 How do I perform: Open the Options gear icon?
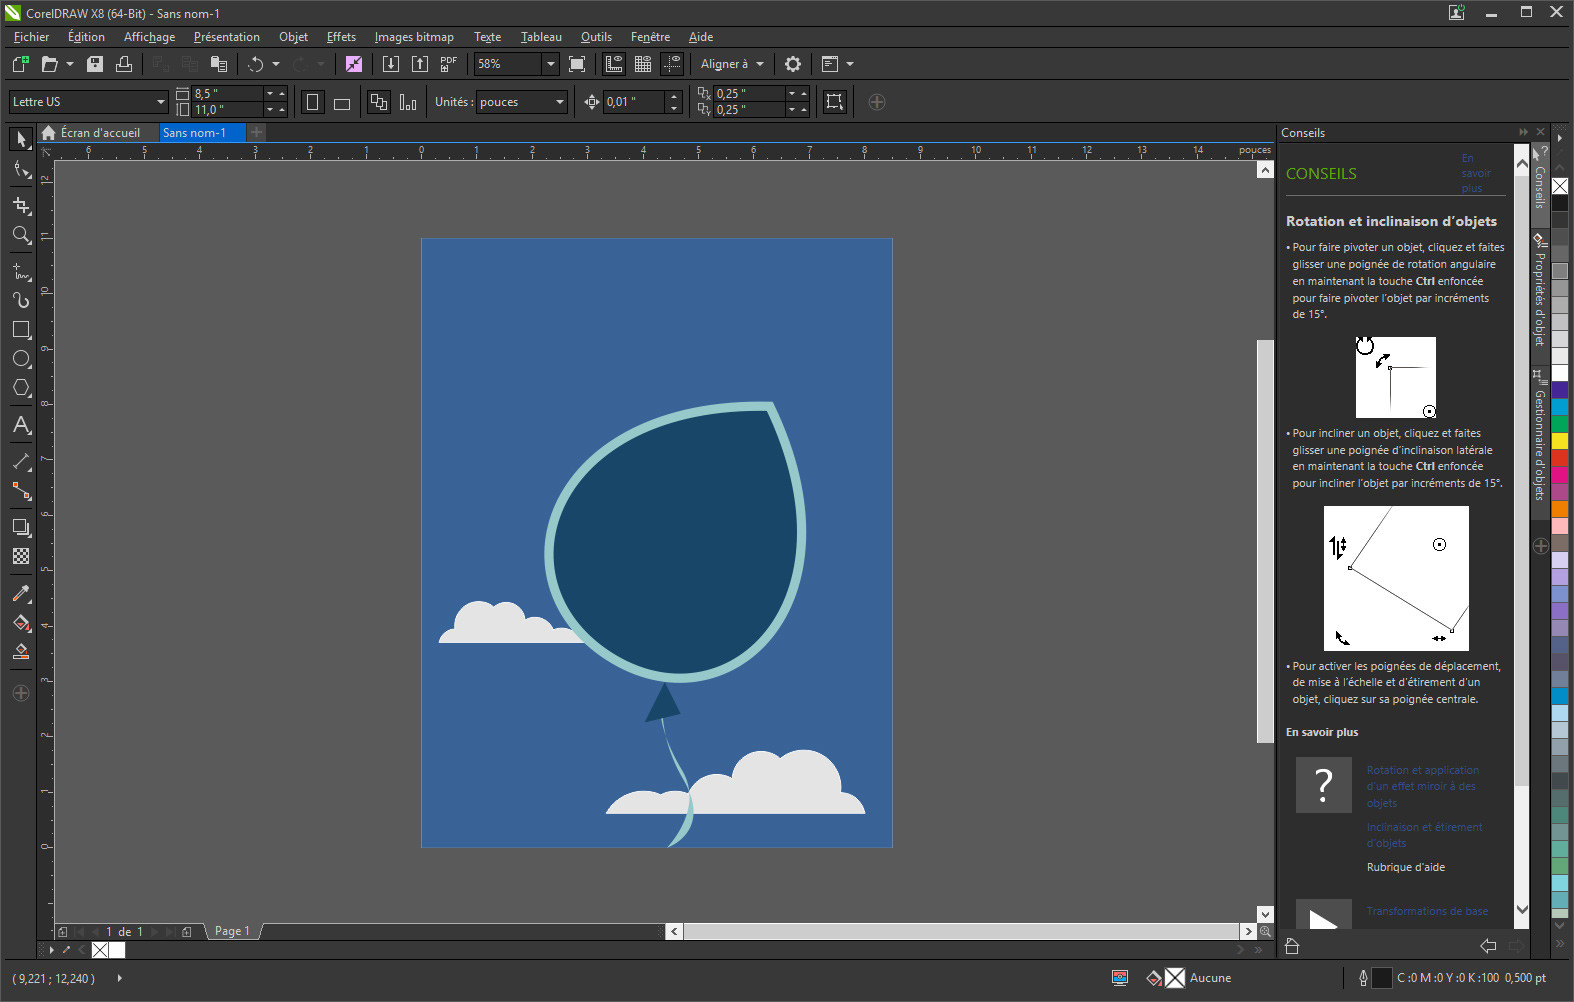(x=793, y=64)
